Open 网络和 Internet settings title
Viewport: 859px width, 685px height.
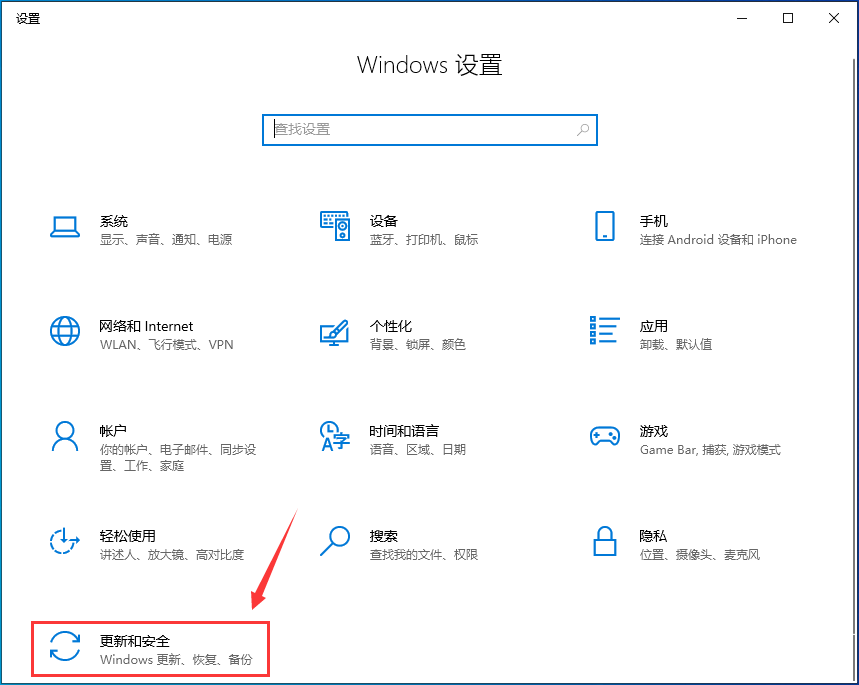click(x=146, y=327)
